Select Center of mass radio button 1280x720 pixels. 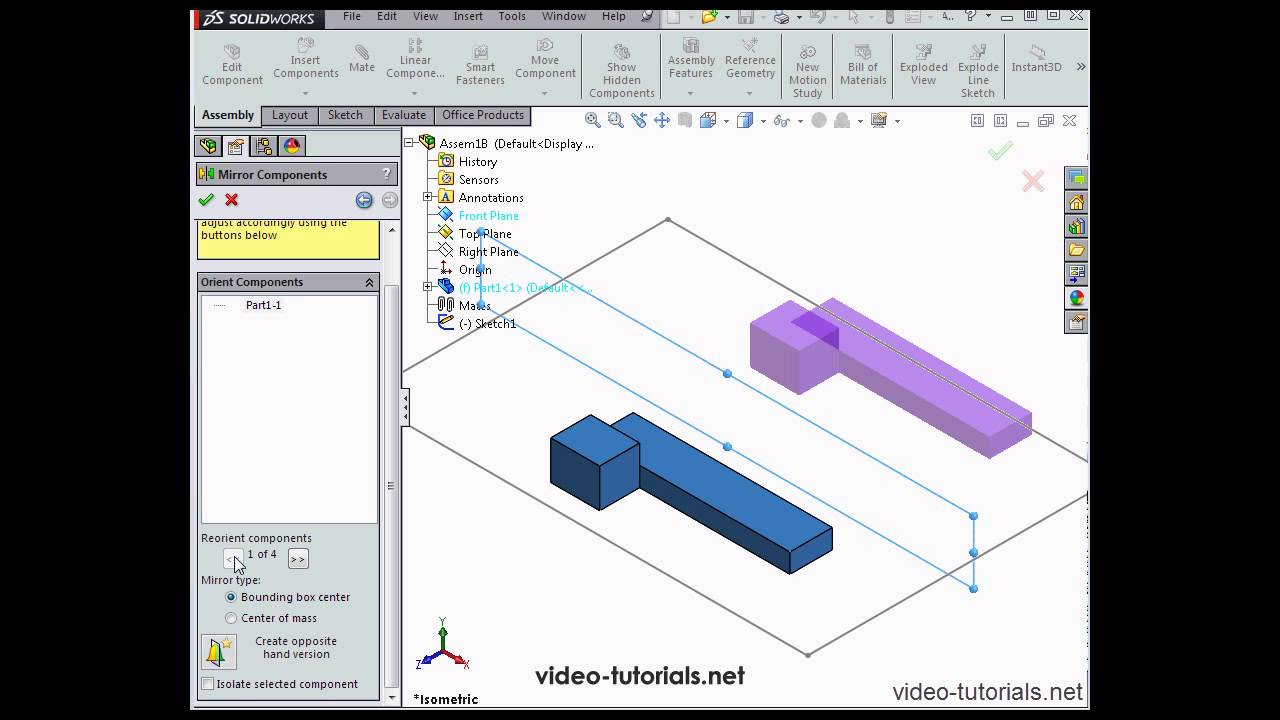point(231,618)
